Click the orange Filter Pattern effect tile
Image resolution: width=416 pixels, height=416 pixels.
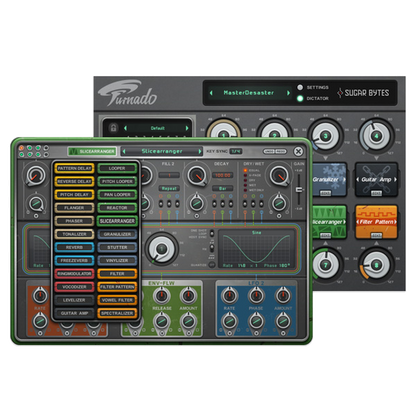(x=376, y=222)
